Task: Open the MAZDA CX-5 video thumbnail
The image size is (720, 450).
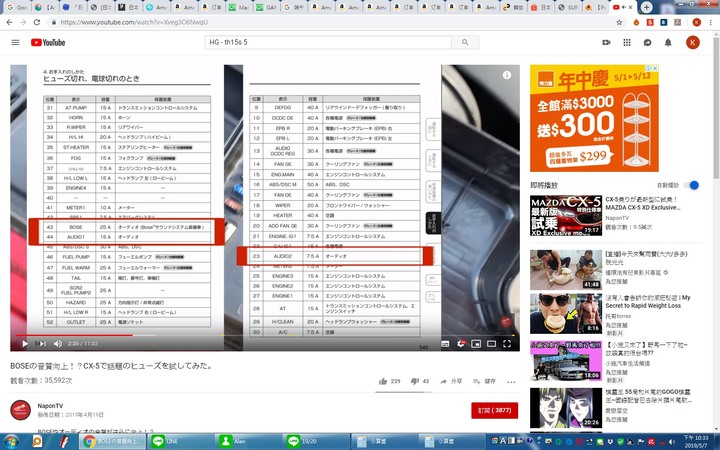Action: [566, 215]
